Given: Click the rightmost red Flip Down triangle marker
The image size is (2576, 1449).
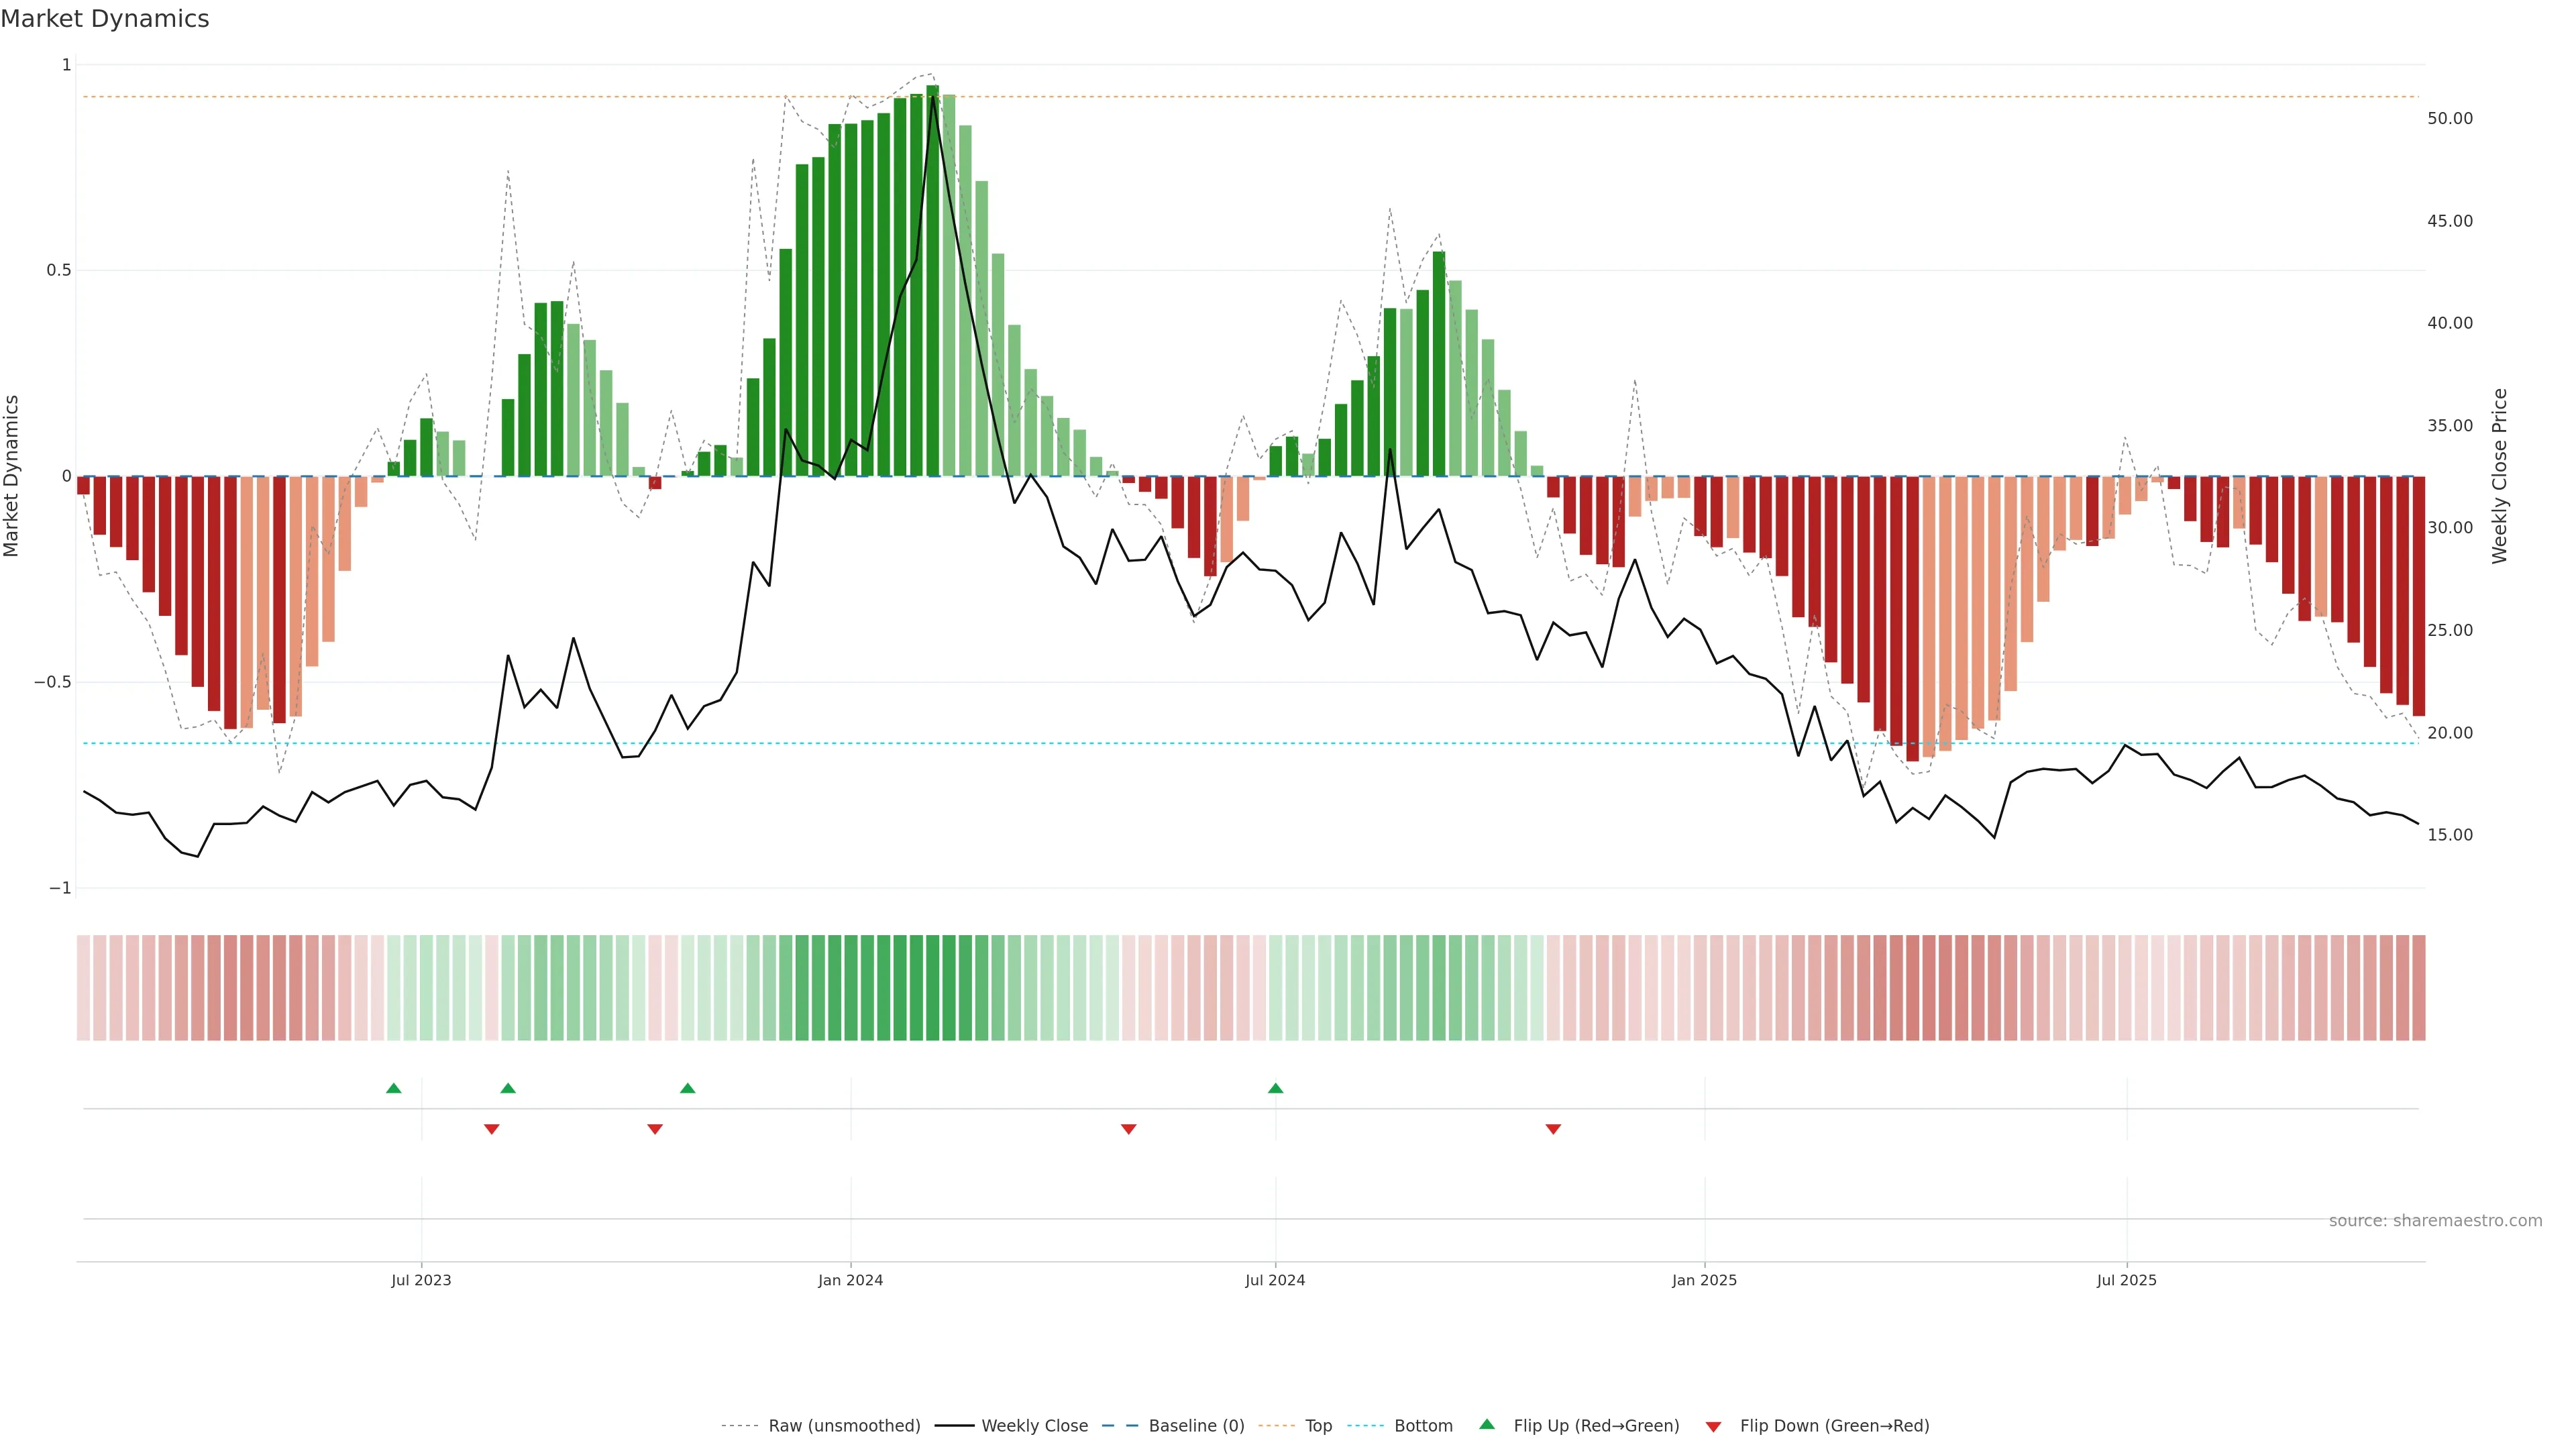Looking at the screenshot, I should point(1553,1129).
